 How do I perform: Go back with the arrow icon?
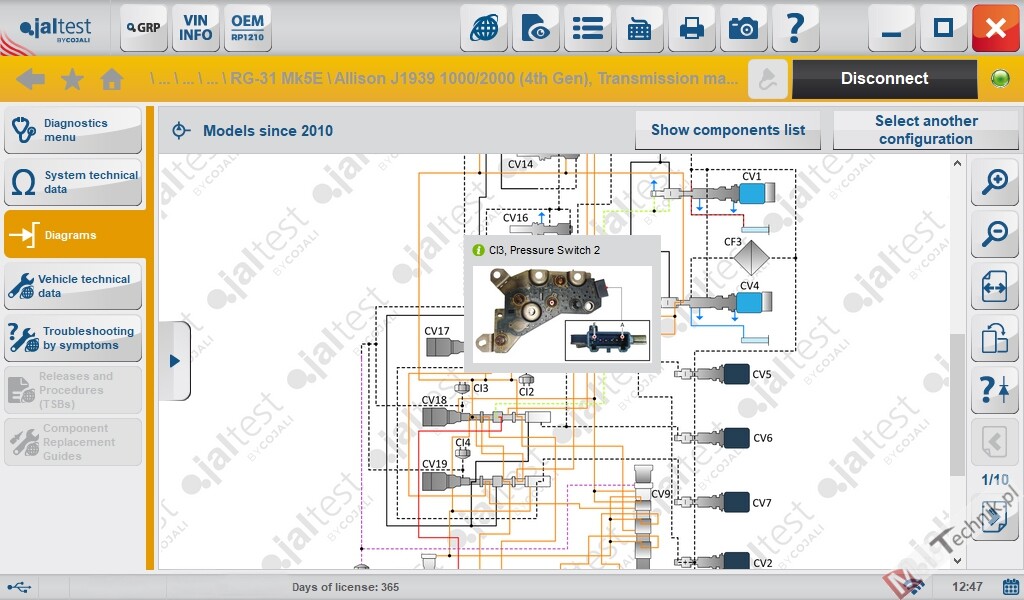click(x=30, y=79)
